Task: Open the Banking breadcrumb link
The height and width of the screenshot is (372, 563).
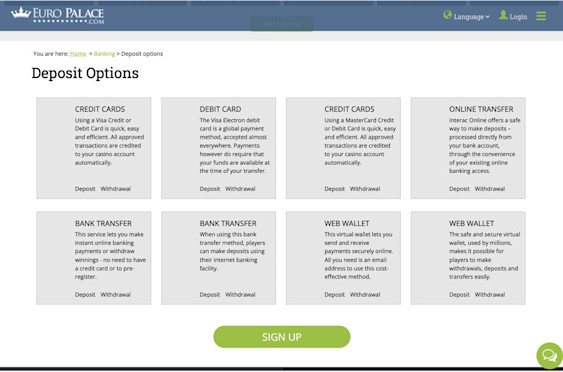Action: [104, 54]
